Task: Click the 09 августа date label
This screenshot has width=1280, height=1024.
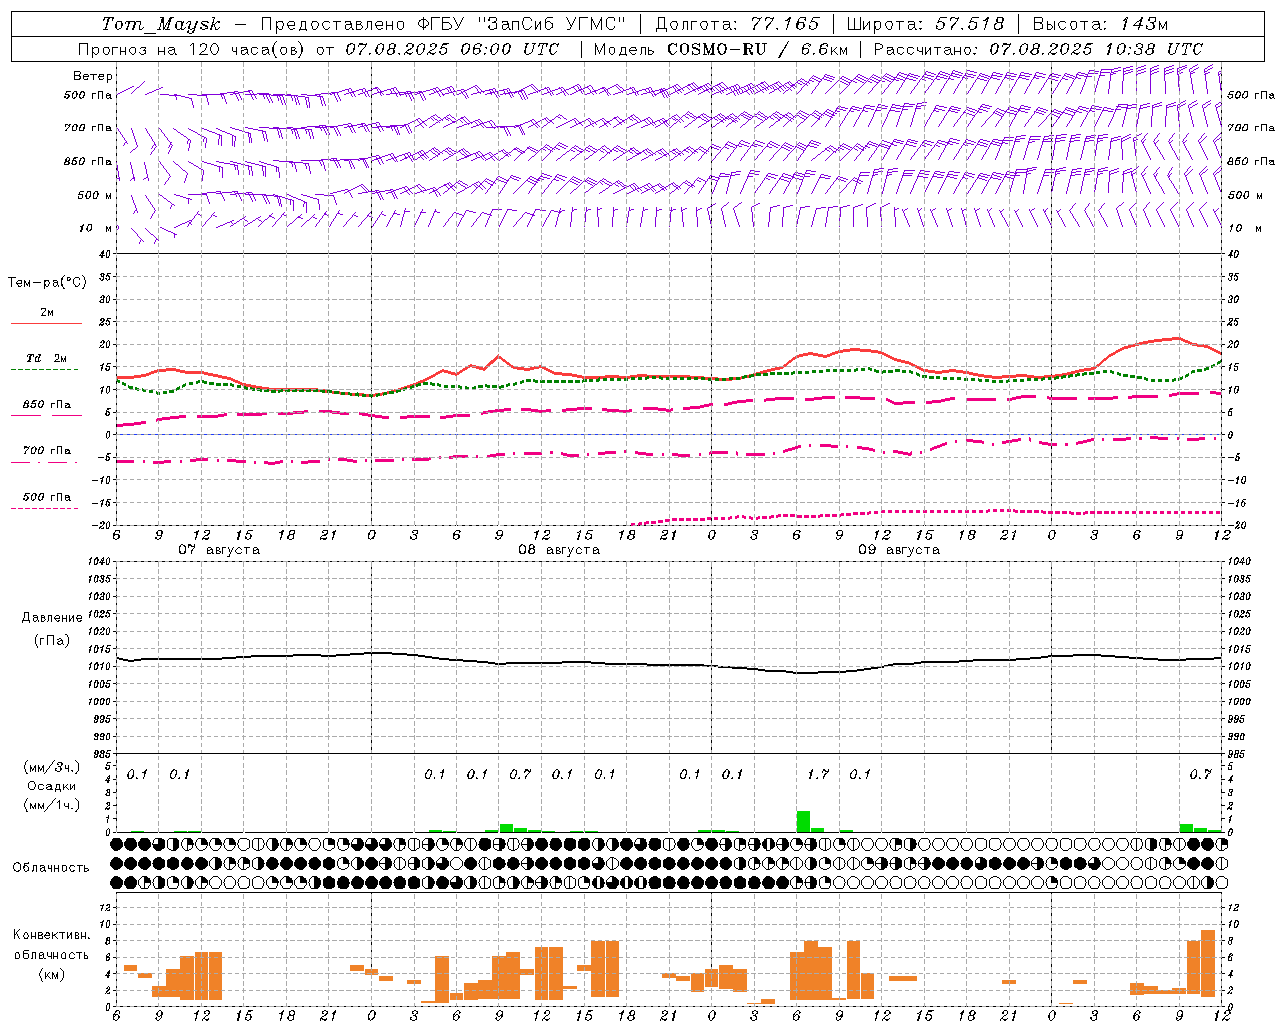Action: click(x=899, y=550)
